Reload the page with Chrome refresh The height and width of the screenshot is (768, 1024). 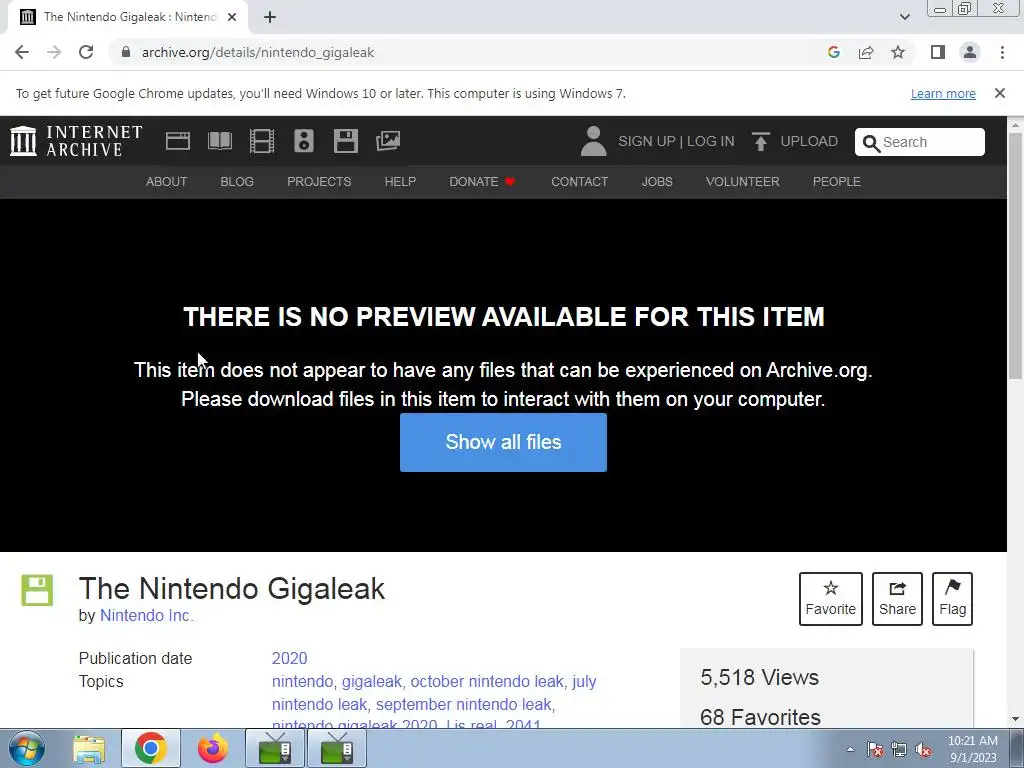86,52
